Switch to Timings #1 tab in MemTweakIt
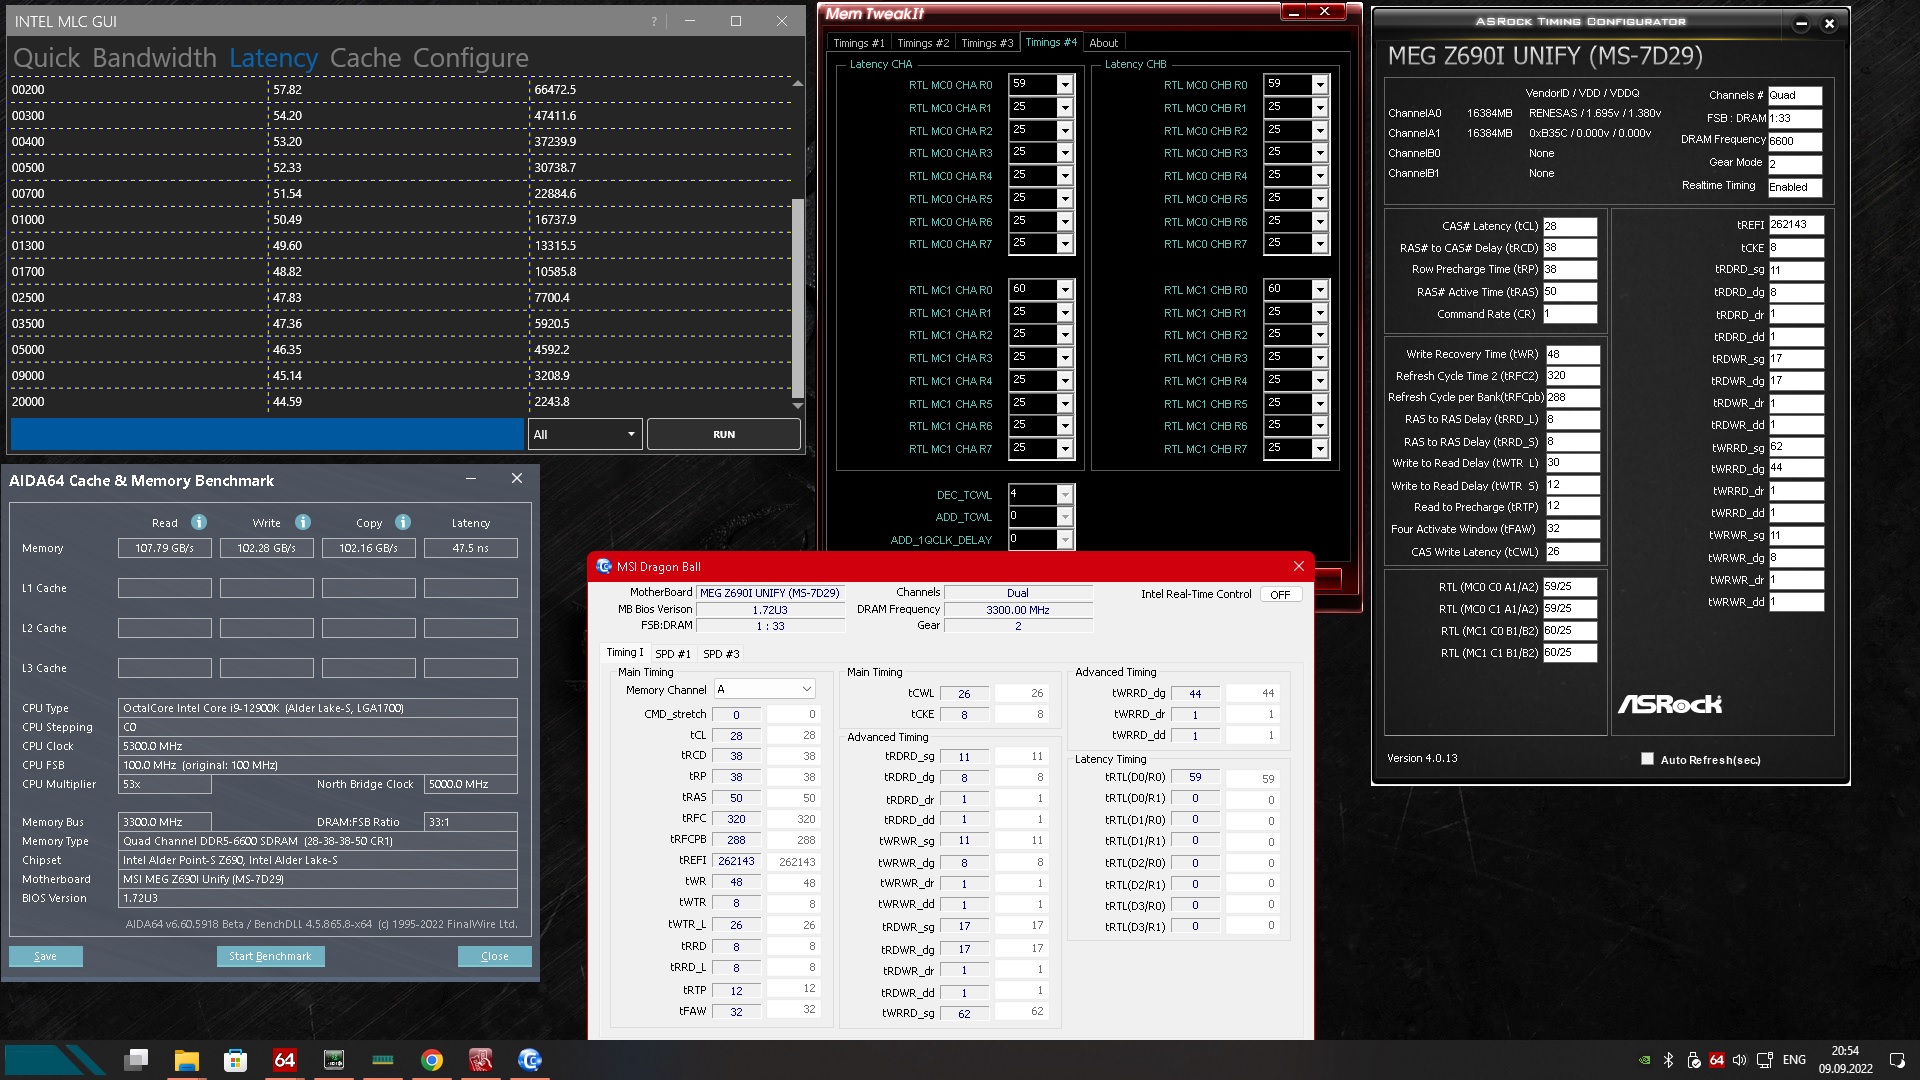The height and width of the screenshot is (1080, 1920). tap(858, 43)
